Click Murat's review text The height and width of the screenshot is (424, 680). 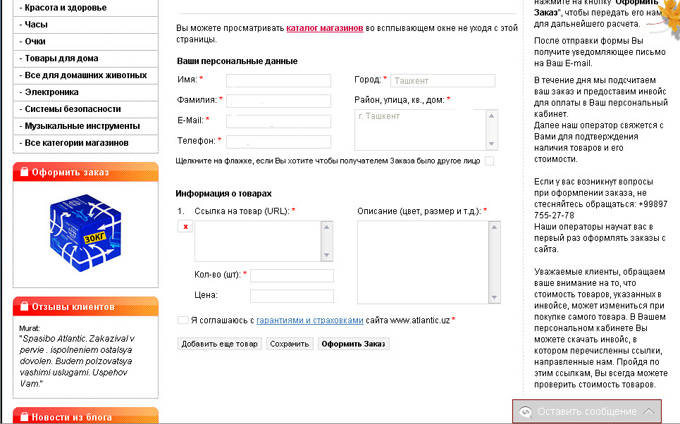(77, 361)
